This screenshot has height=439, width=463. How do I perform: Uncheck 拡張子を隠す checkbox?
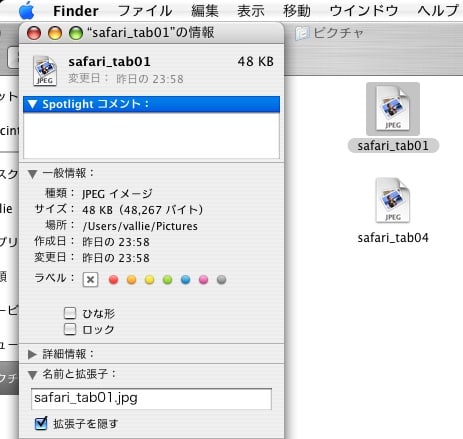pyautogui.click(x=41, y=423)
